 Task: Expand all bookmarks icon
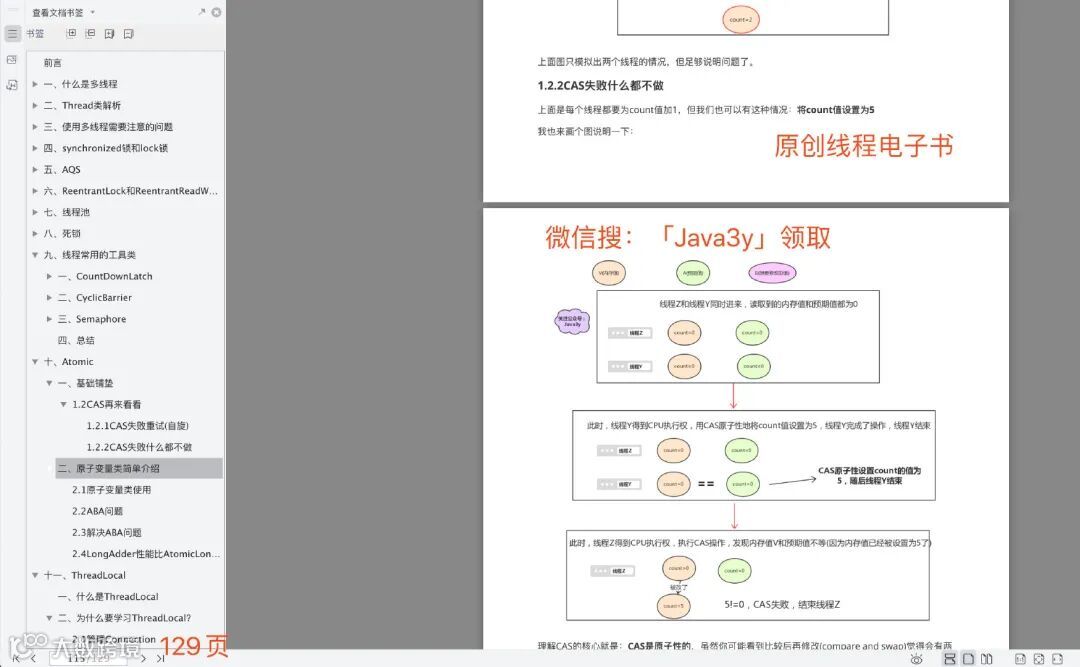71,33
